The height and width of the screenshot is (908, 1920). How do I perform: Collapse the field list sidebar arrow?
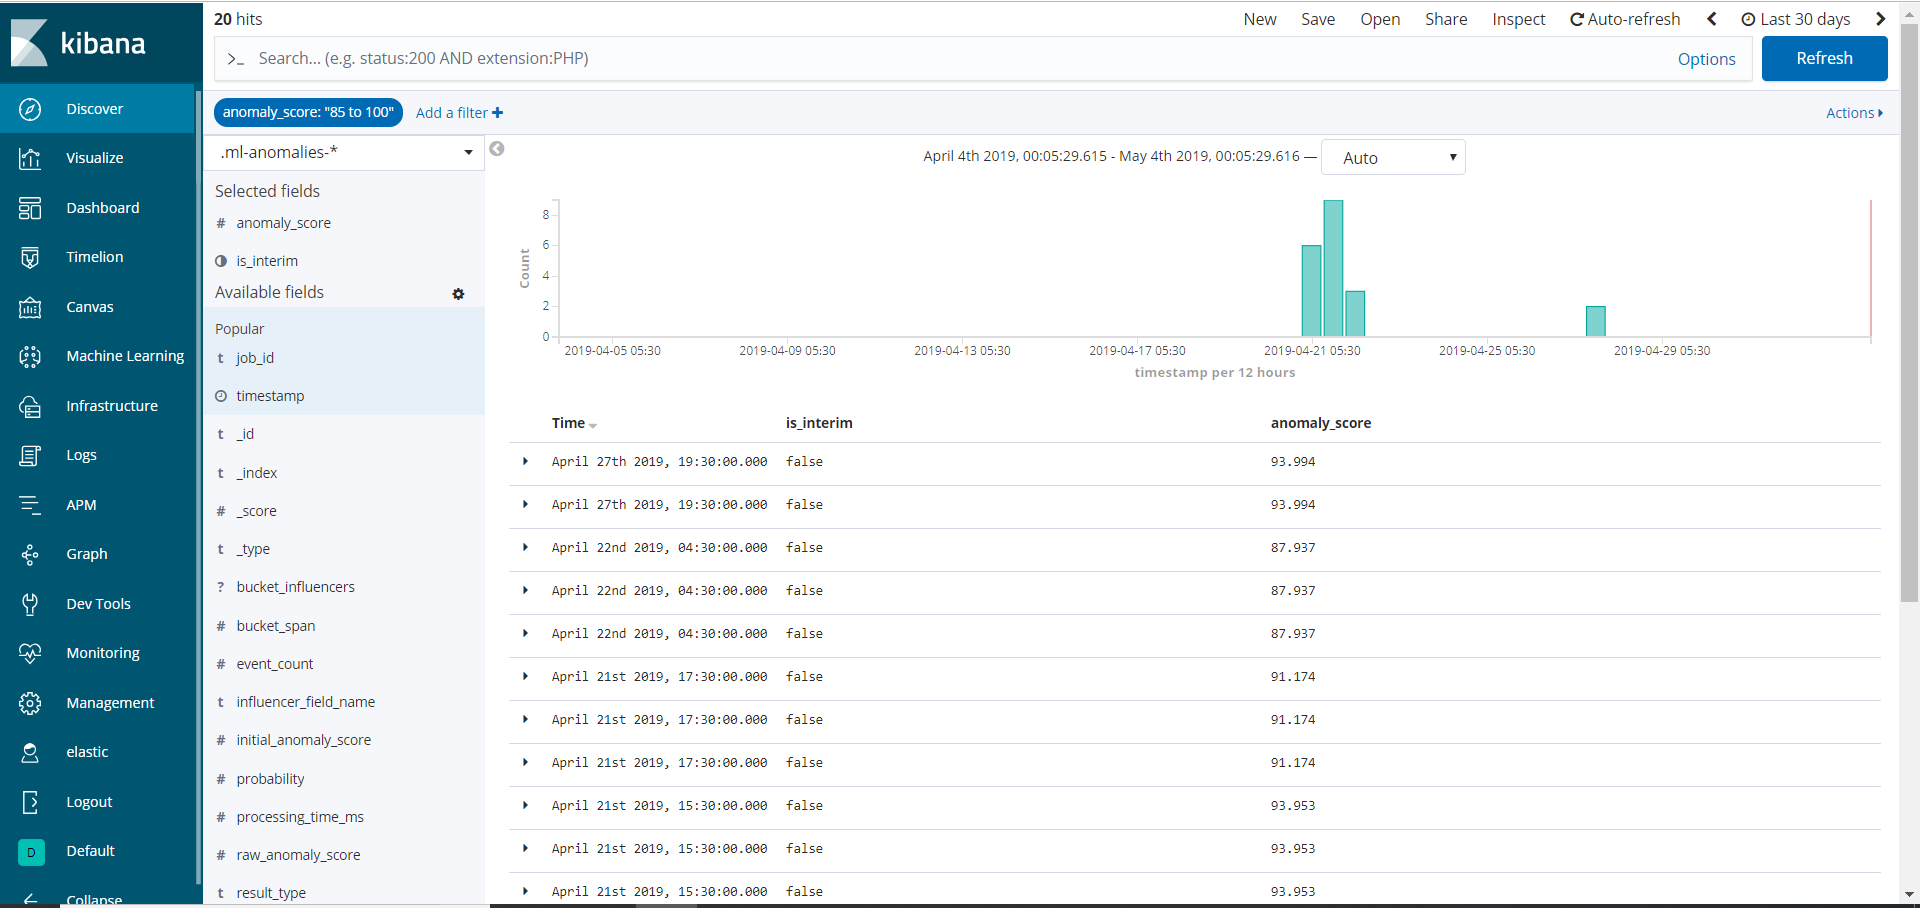497,149
